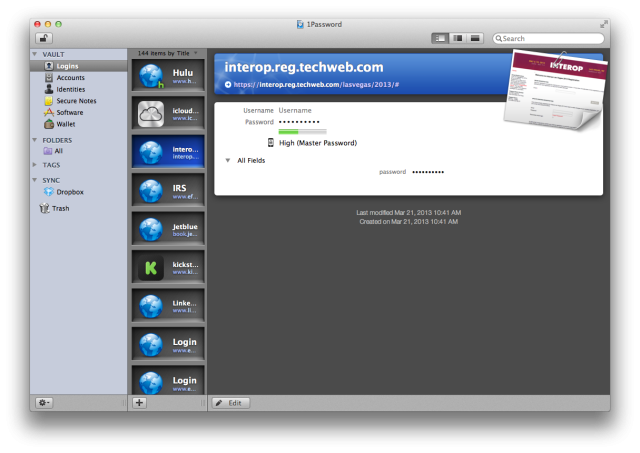Expand the TAGS section triangle
This screenshot has width=640, height=453.
[x=35, y=165]
